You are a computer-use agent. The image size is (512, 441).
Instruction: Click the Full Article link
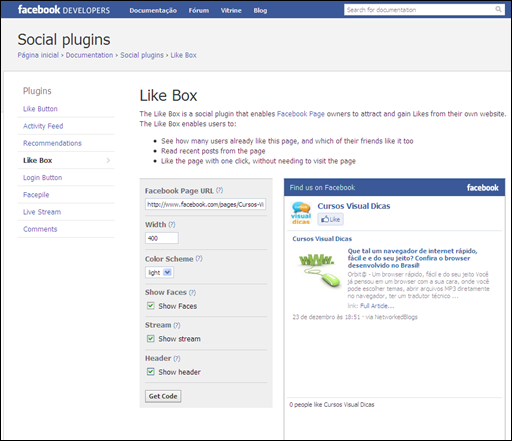point(377,306)
